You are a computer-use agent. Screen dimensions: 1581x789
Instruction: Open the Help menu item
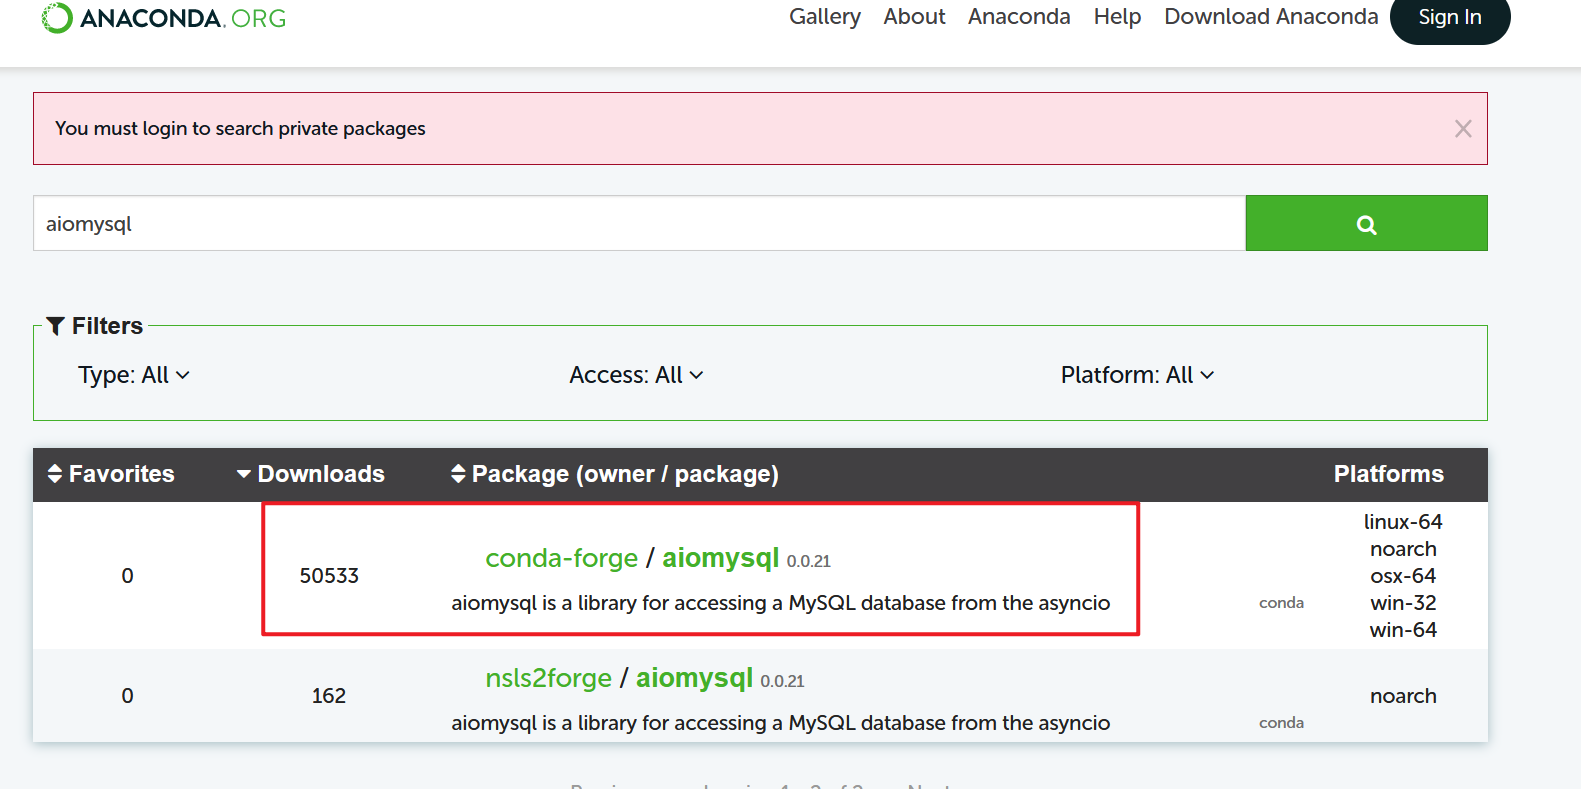tap(1117, 17)
